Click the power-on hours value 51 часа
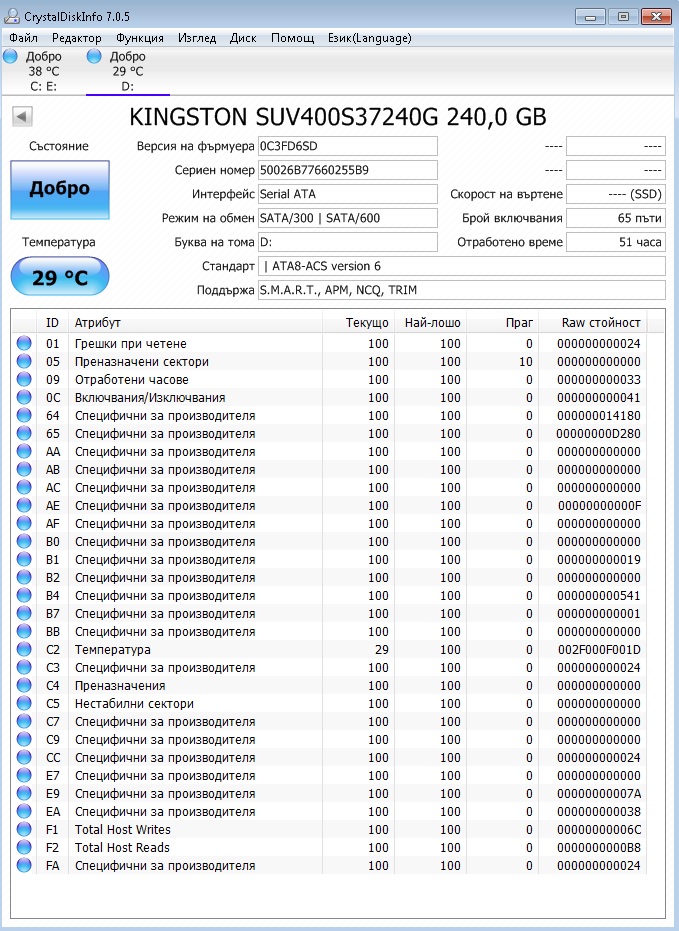The height and width of the screenshot is (931, 679). click(x=615, y=242)
